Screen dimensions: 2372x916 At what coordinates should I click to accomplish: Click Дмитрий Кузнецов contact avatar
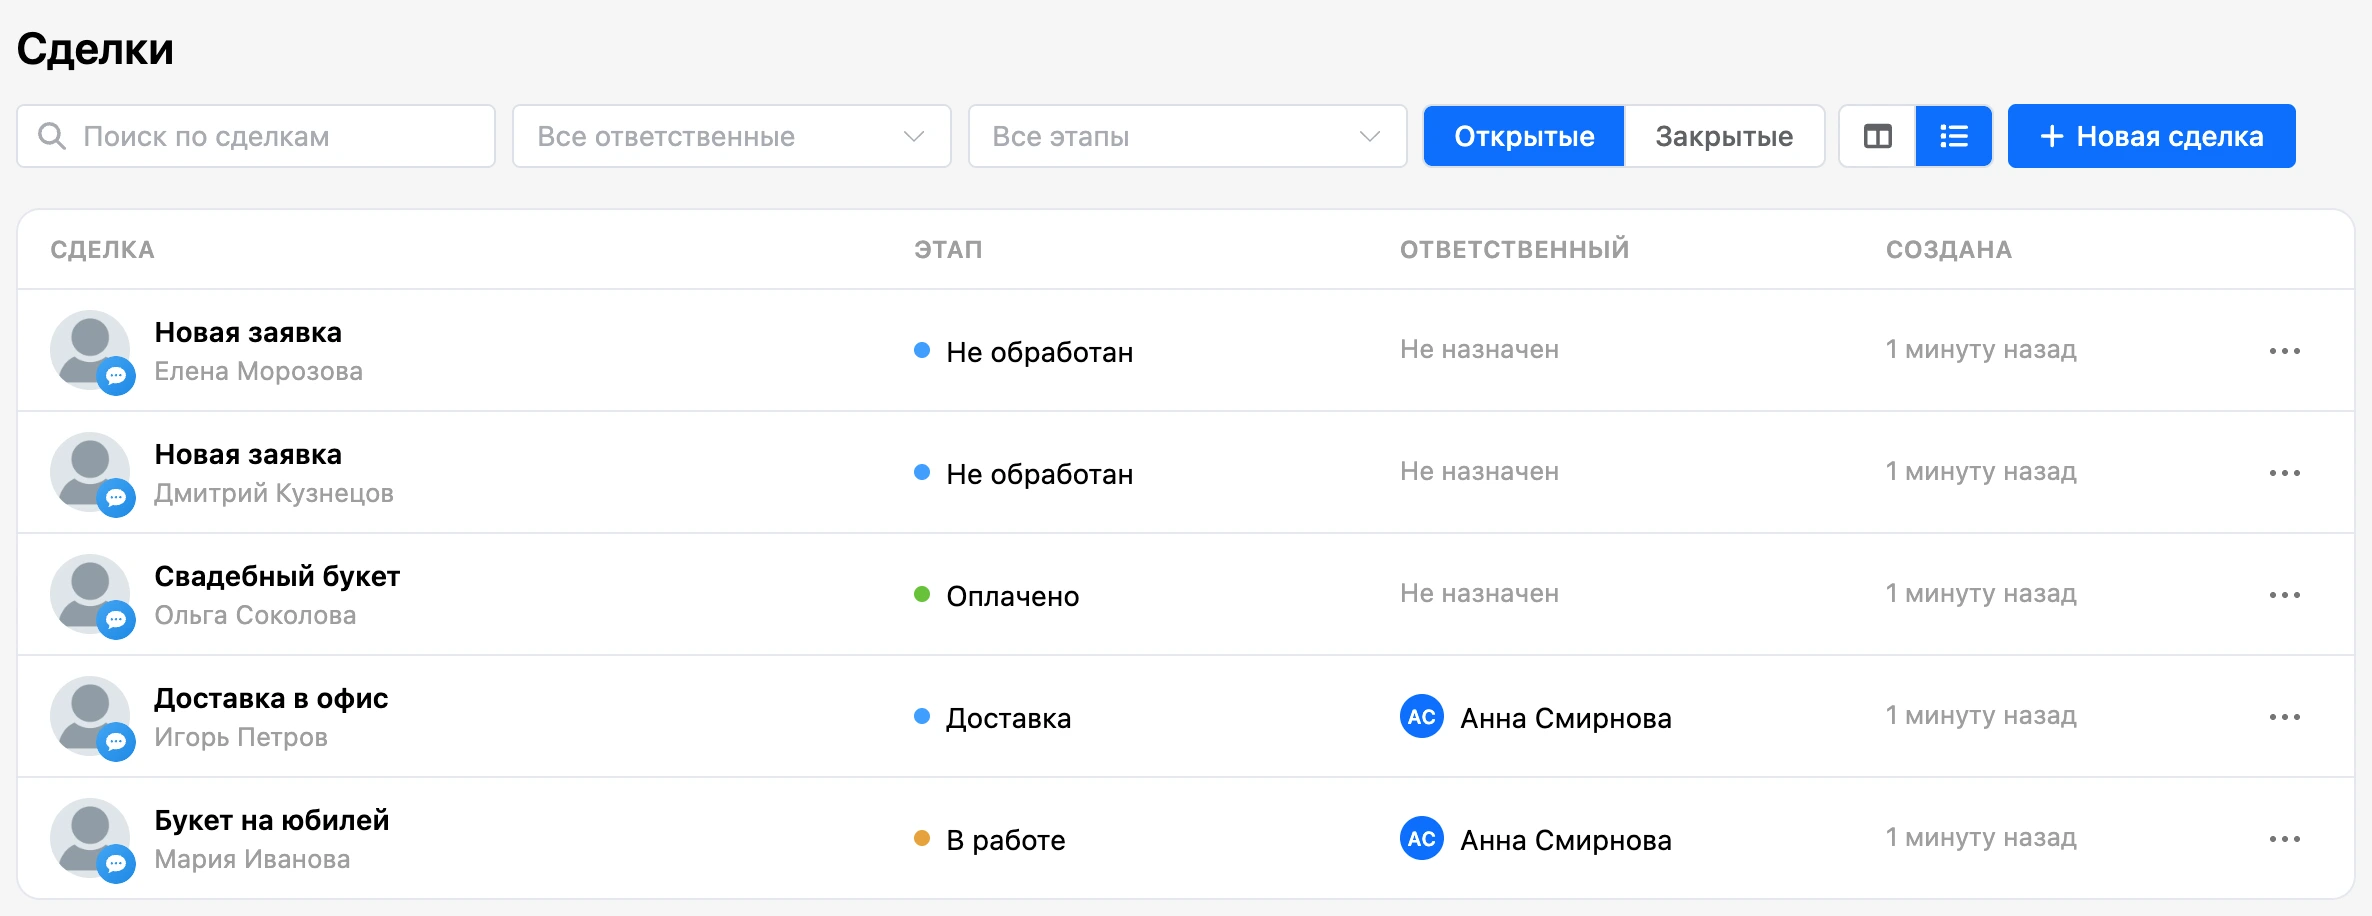click(91, 473)
